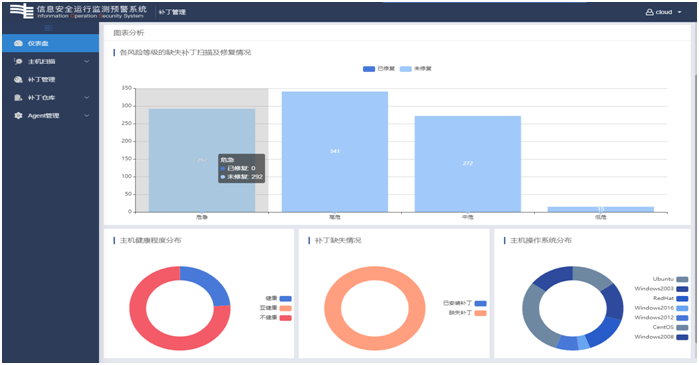Click the 主机健康程度分布 chart title
699x365 pixels.
click(150, 240)
